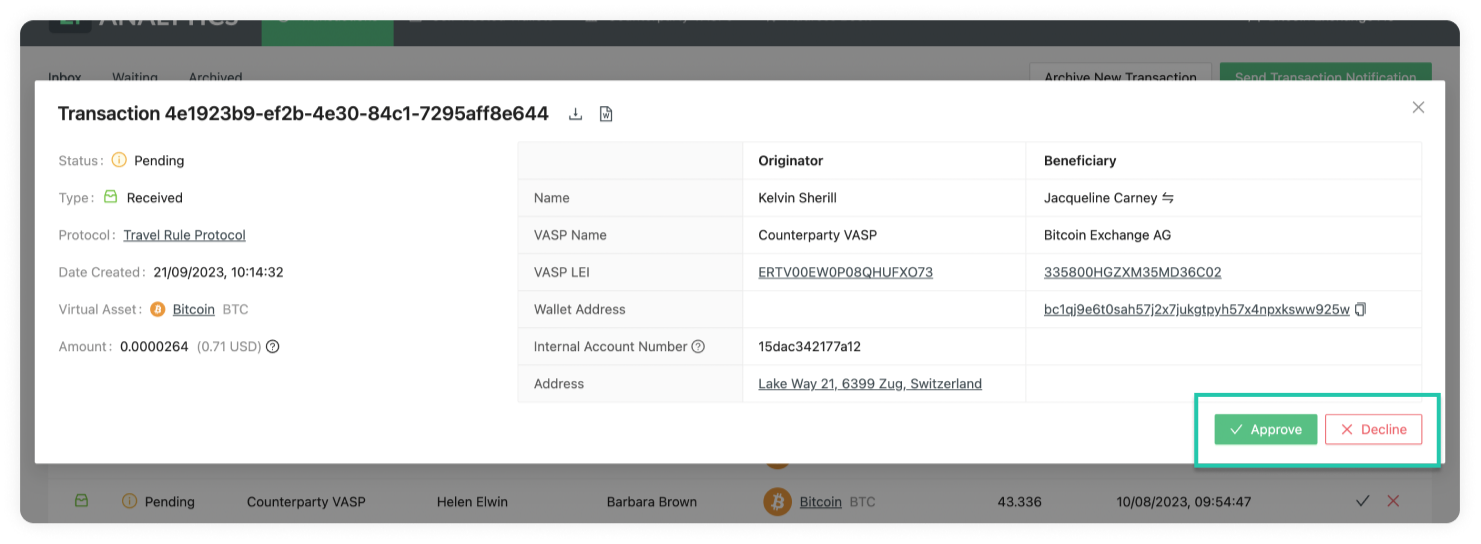Click the download transaction icon
The width and height of the screenshot is (1481, 544).
(x=575, y=114)
